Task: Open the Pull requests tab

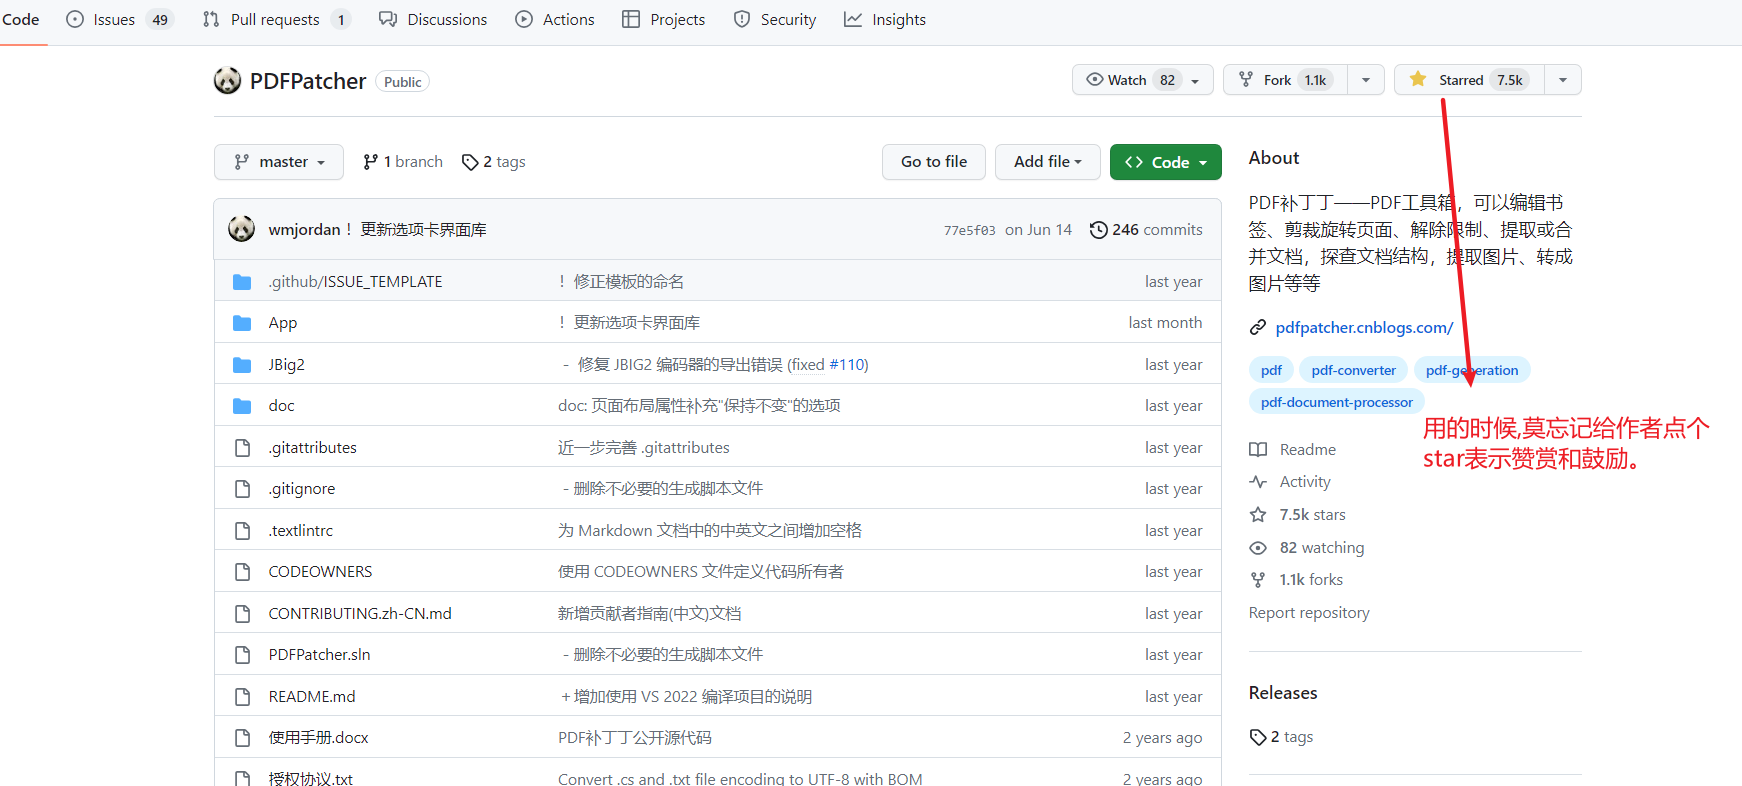Action: (x=276, y=19)
